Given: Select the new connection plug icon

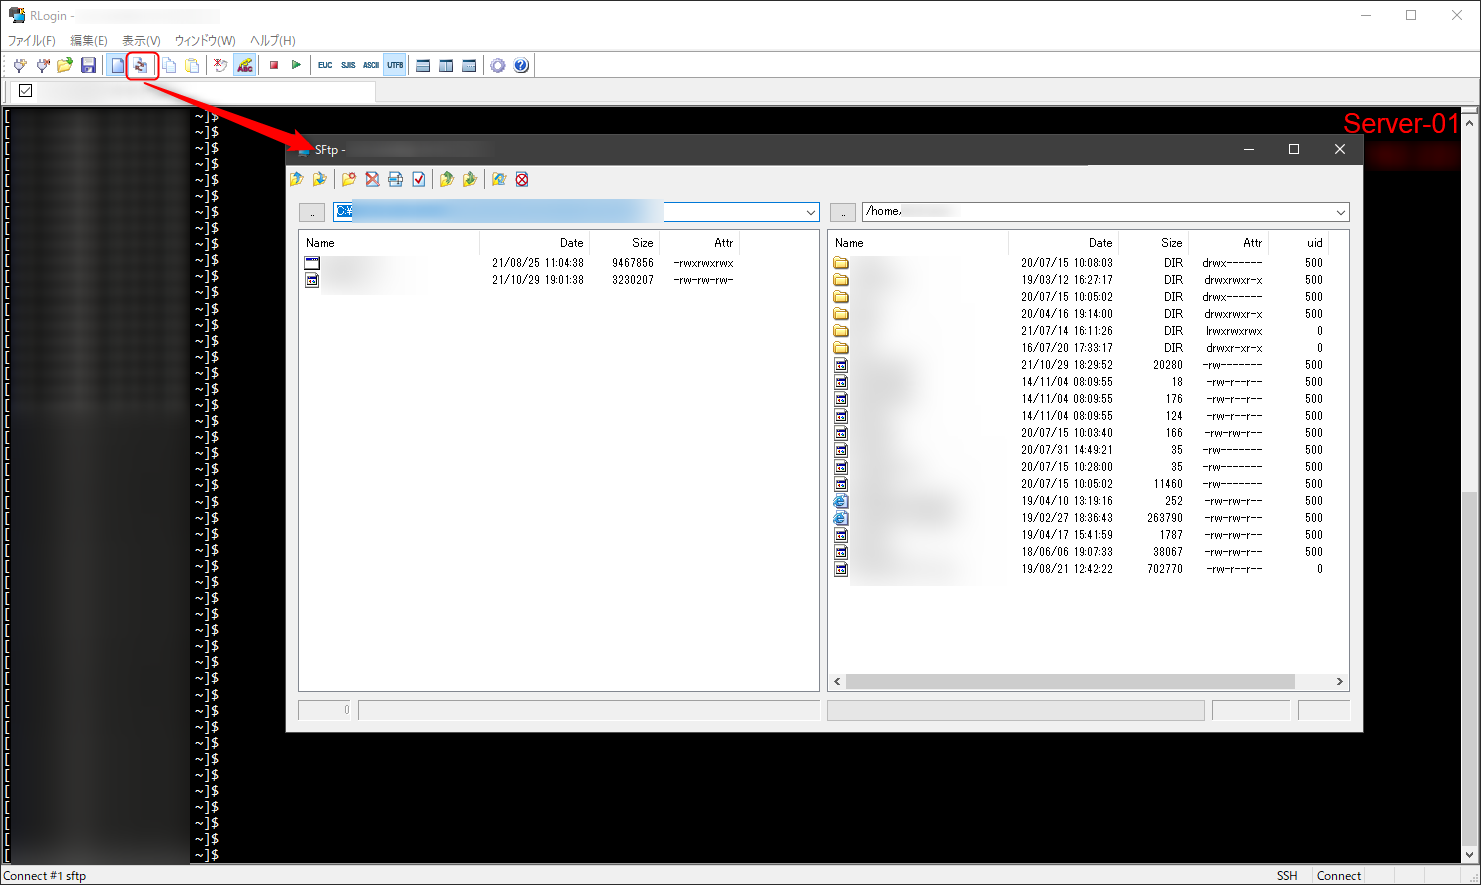Looking at the screenshot, I should pyautogui.click(x=19, y=65).
